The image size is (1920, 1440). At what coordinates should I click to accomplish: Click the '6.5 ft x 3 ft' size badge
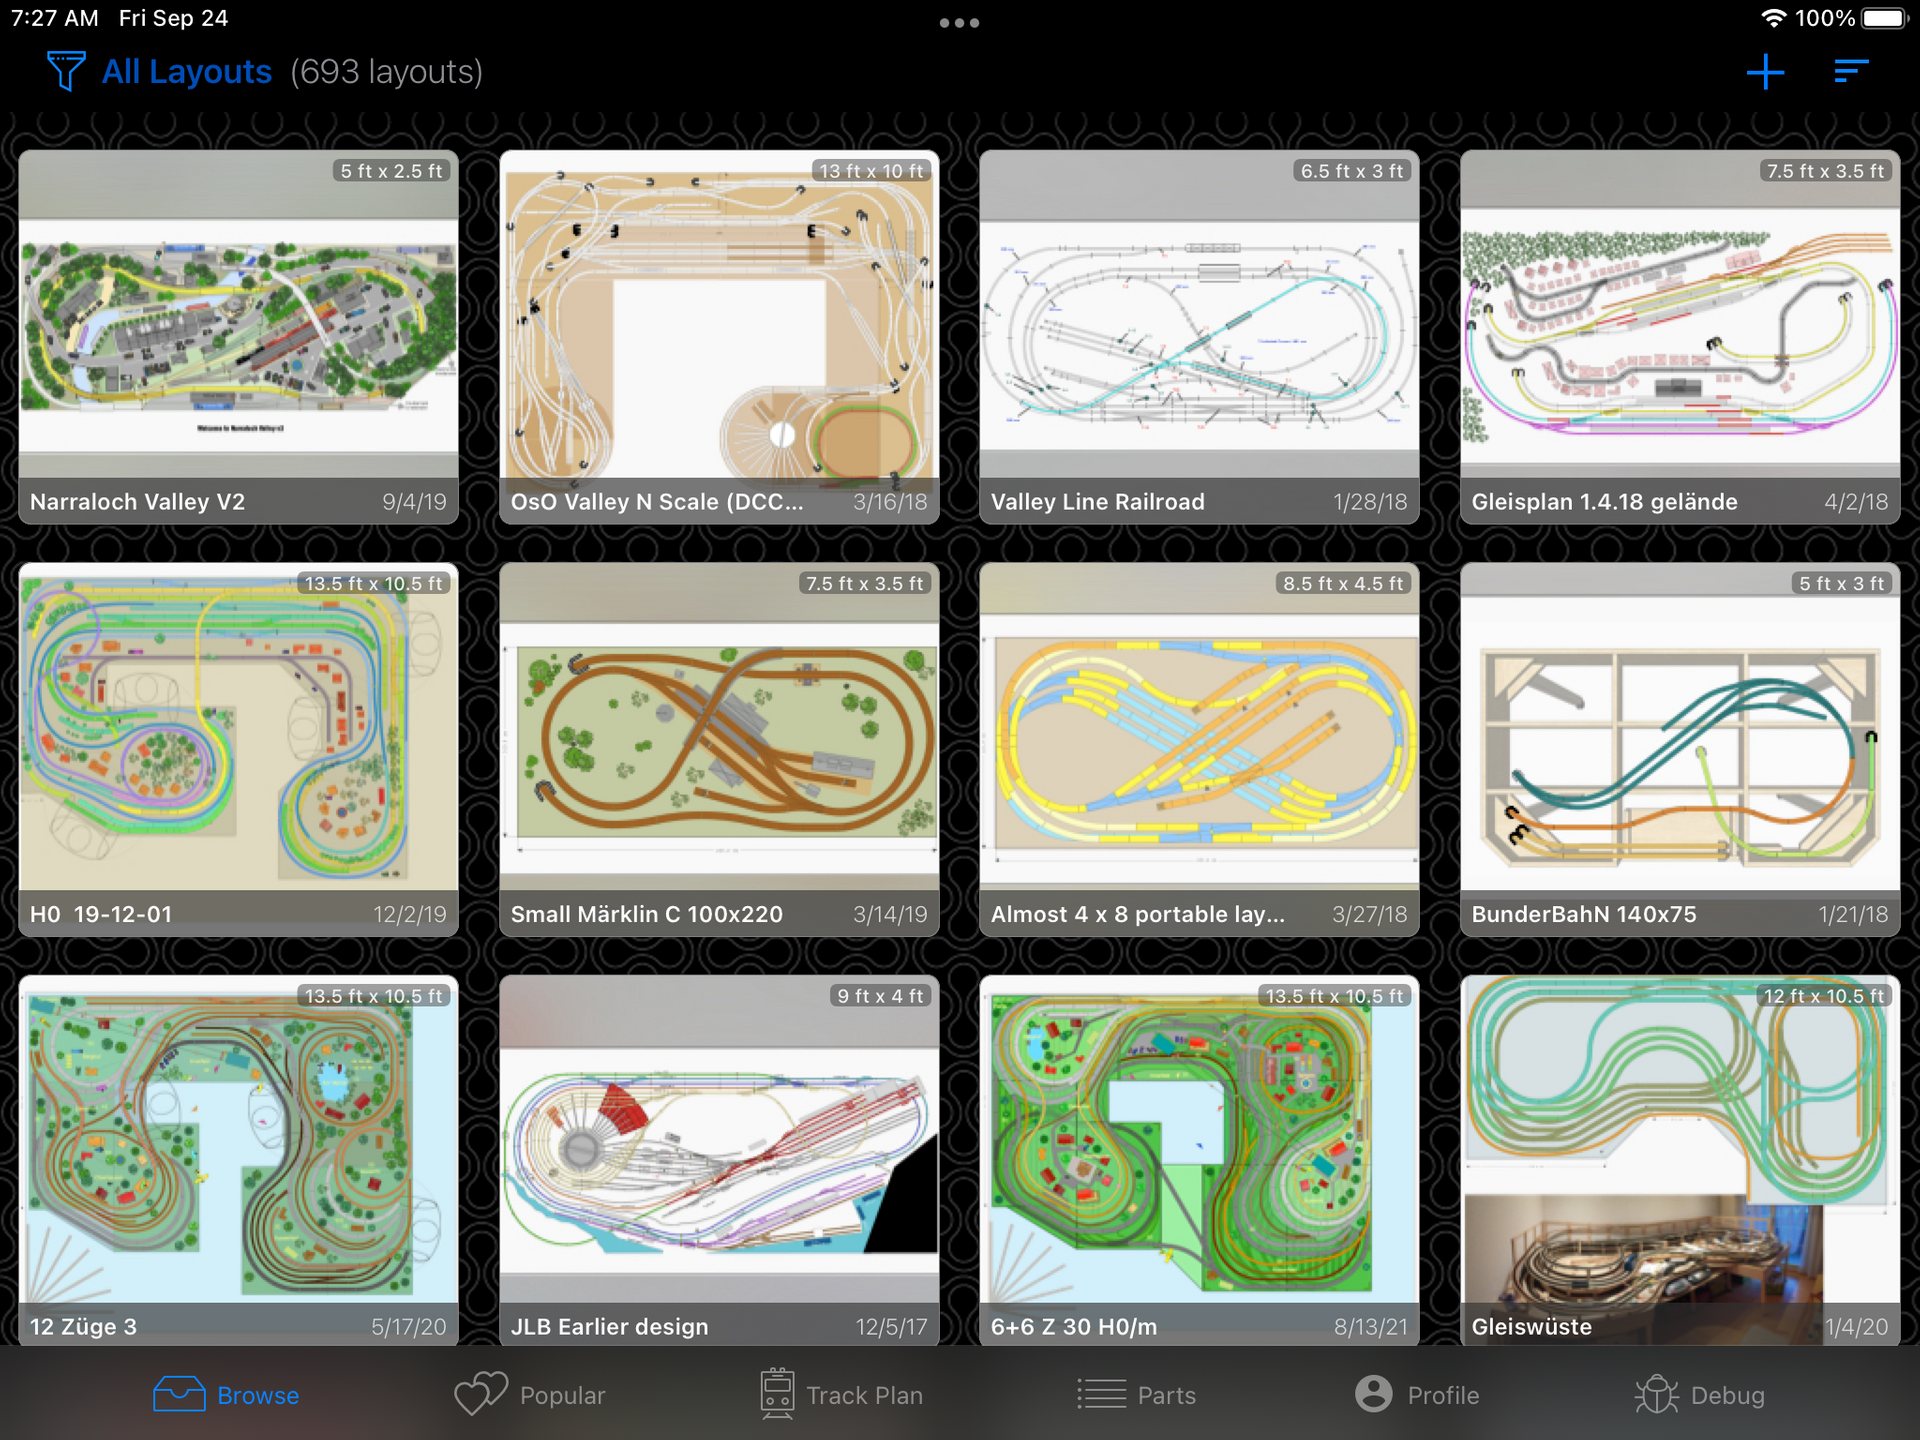(x=1352, y=171)
